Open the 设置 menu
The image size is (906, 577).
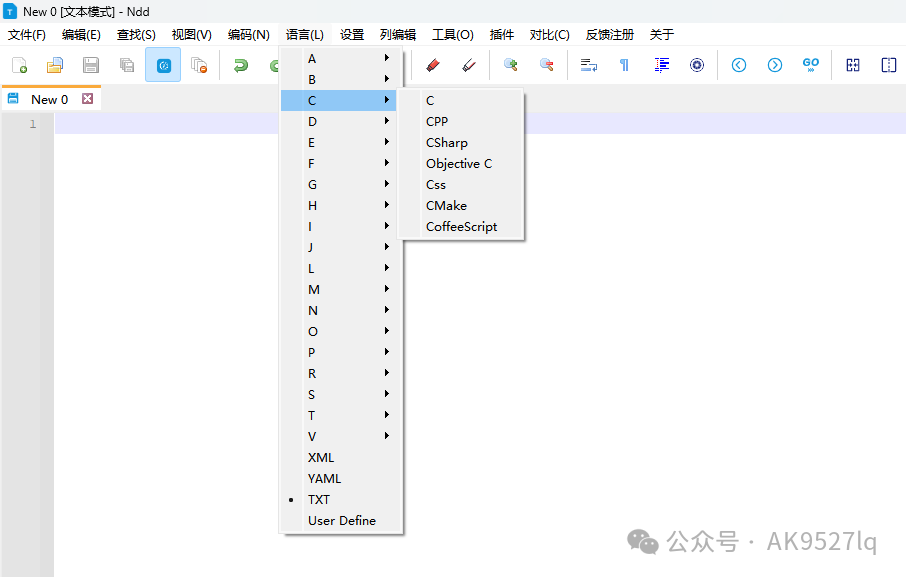[x=352, y=35]
